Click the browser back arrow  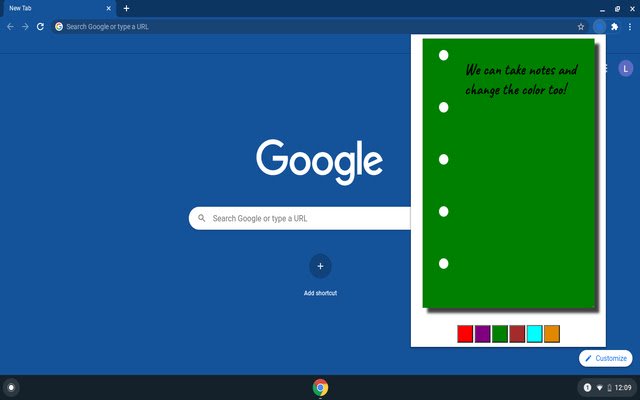click(x=10, y=27)
